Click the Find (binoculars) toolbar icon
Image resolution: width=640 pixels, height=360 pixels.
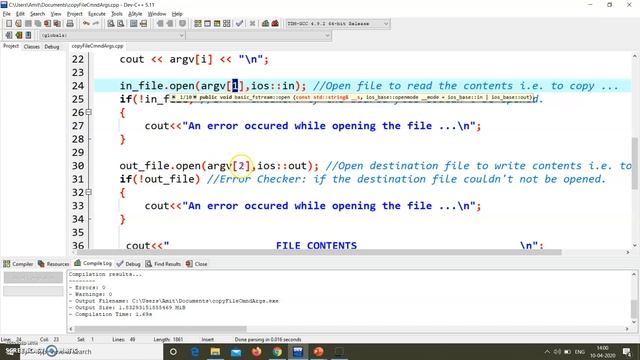coord(111,24)
